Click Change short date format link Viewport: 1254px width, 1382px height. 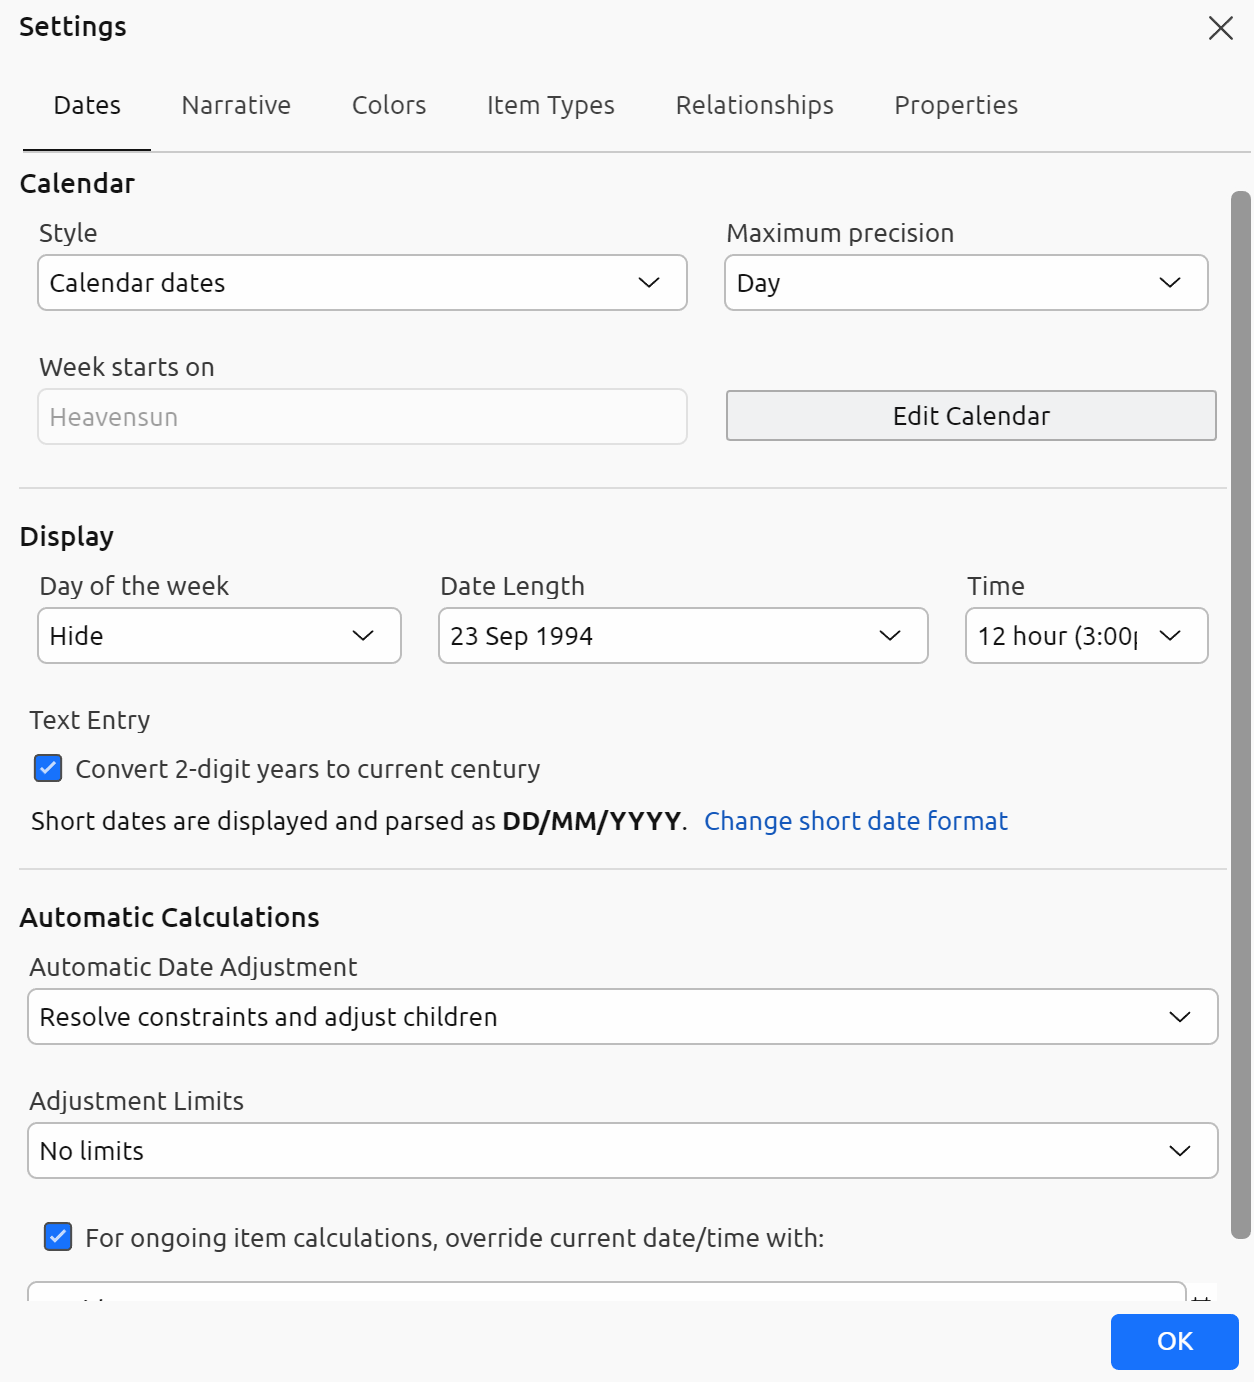(x=855, y=821)
